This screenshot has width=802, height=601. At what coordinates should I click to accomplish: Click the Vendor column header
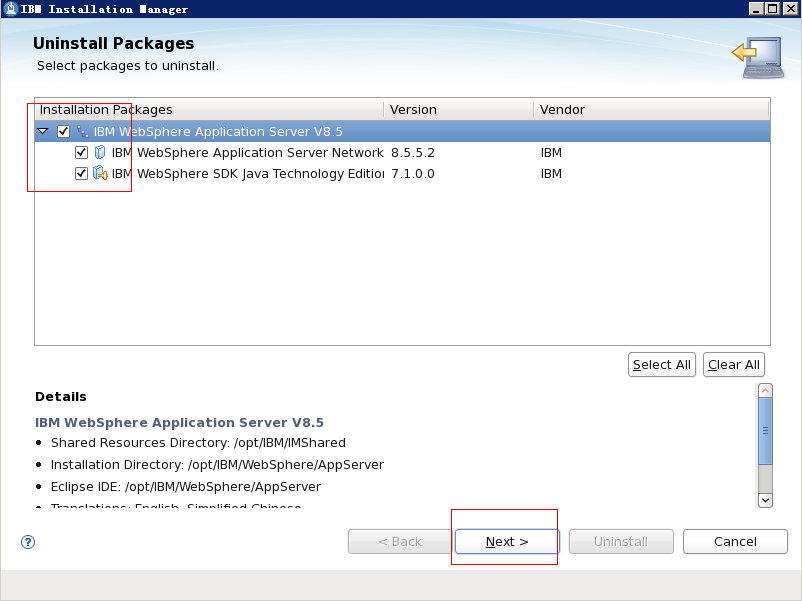(x=651, y=109)
